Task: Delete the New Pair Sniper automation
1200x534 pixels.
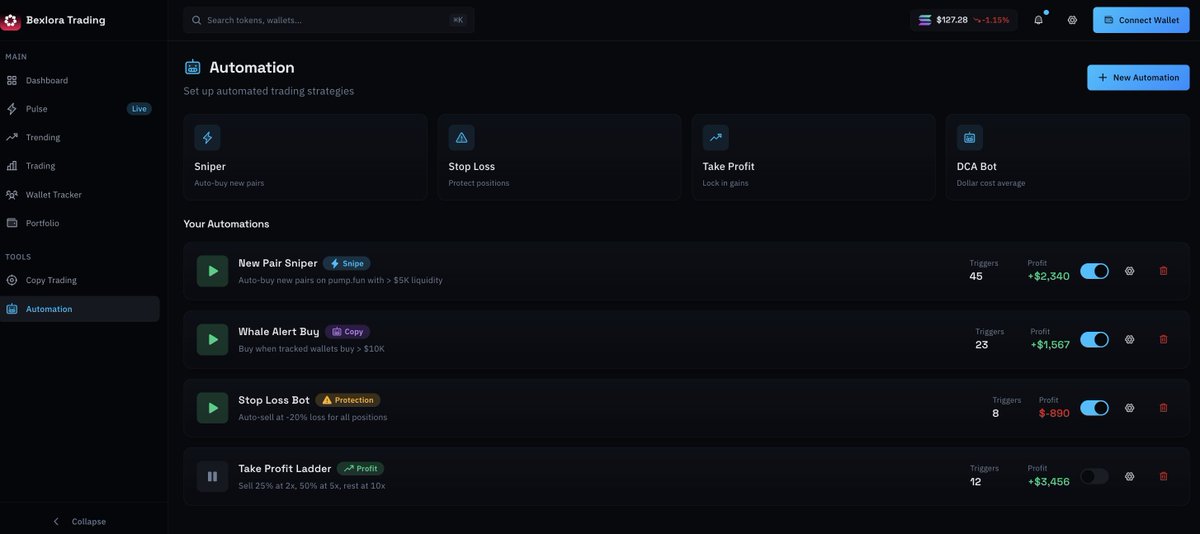Action: click(1163, 271)
